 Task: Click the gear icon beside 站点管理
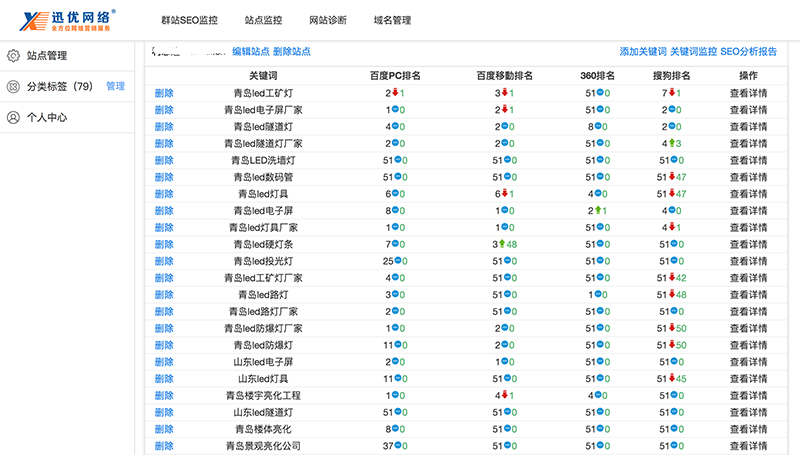point(13,56)
